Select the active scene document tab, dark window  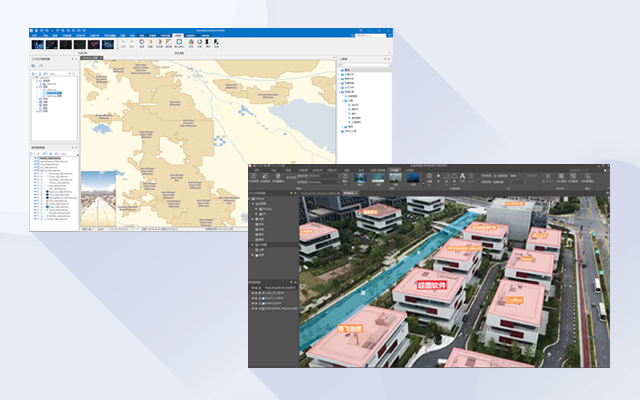tap(349, 193)
